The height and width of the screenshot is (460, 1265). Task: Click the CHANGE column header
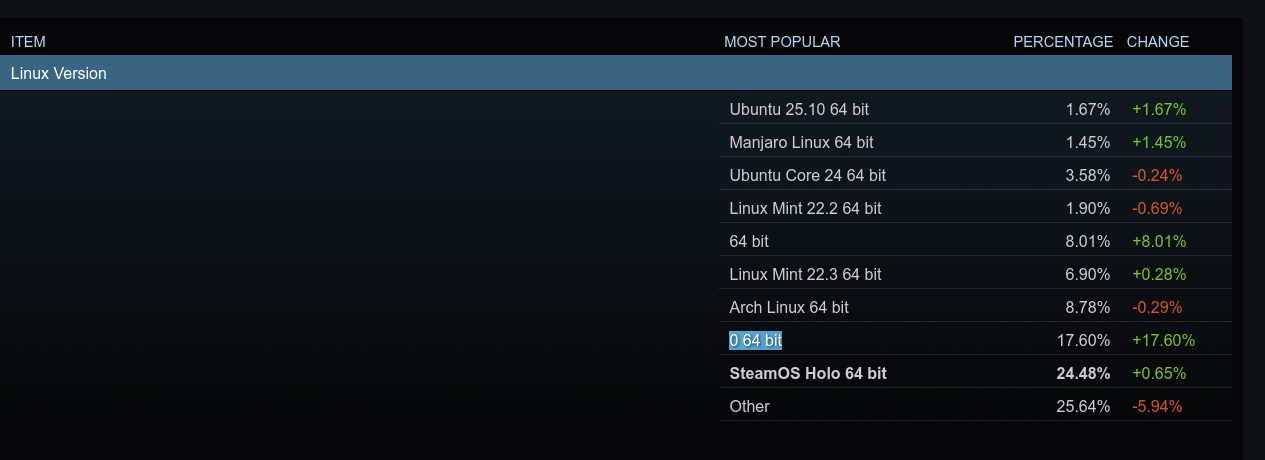(x=1158, y=42)
